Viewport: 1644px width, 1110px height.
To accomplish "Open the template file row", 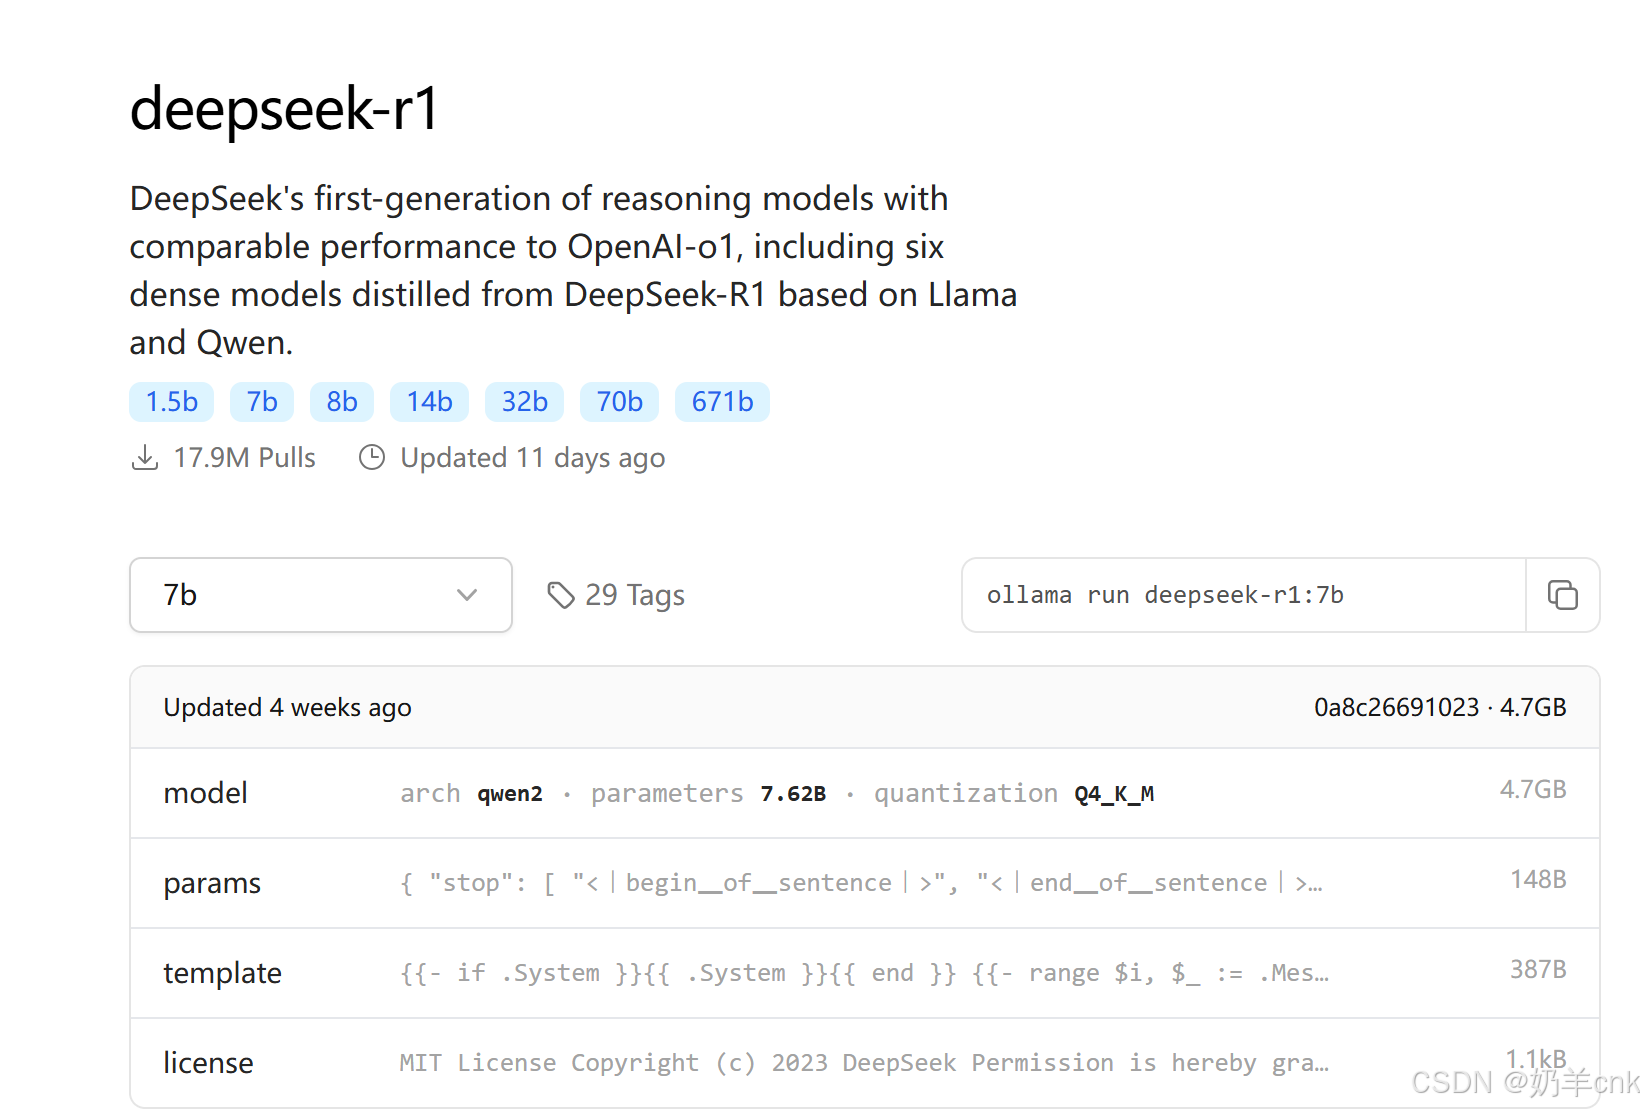I will coord(865,973).
